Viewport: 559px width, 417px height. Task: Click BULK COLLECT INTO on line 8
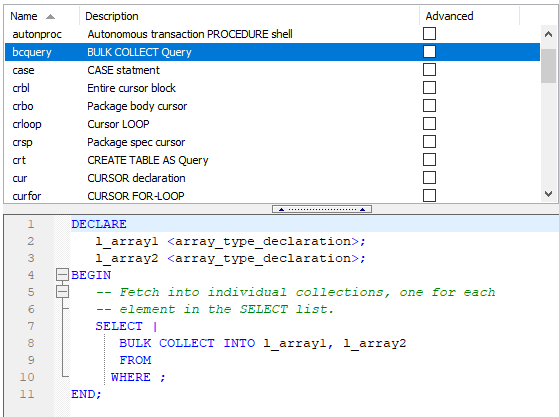click(187, 343)
